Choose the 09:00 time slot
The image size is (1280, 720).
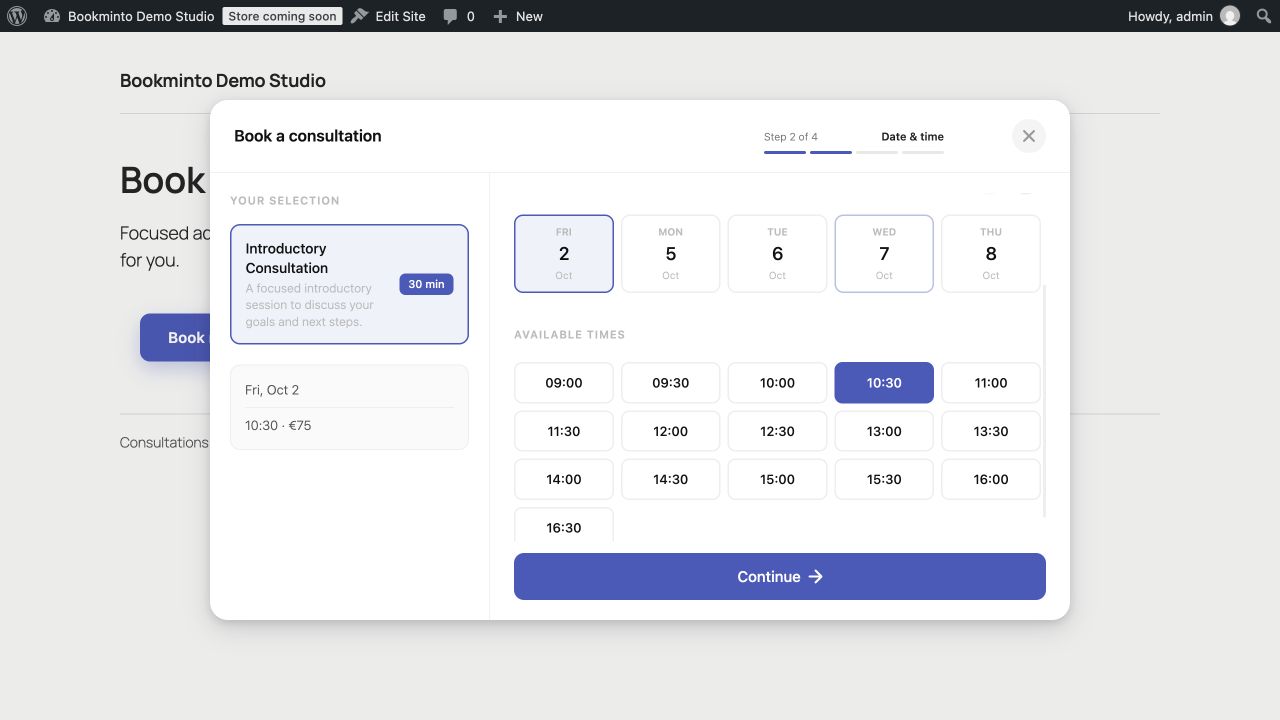[564, 383]
